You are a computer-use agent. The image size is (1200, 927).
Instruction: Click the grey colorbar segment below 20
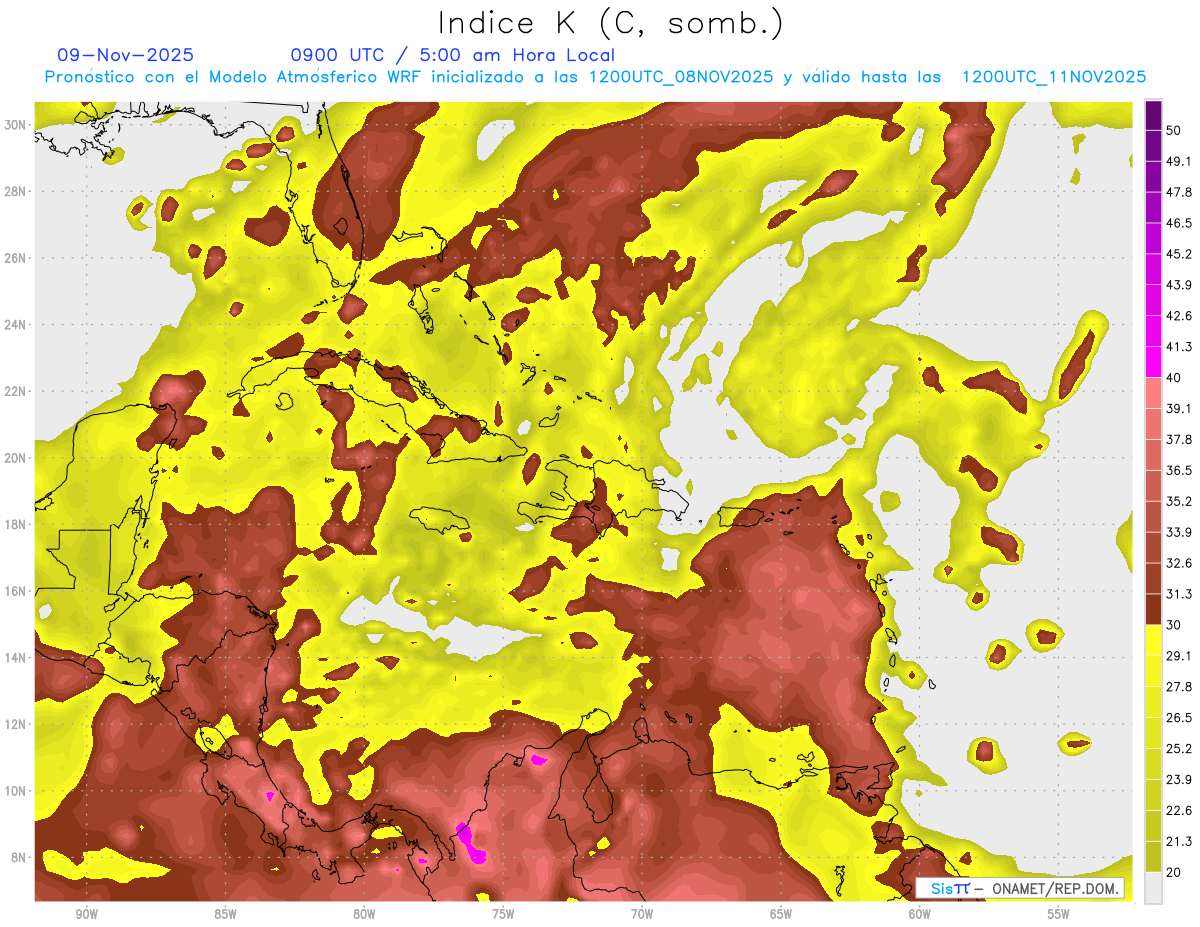pos(1153,888)
